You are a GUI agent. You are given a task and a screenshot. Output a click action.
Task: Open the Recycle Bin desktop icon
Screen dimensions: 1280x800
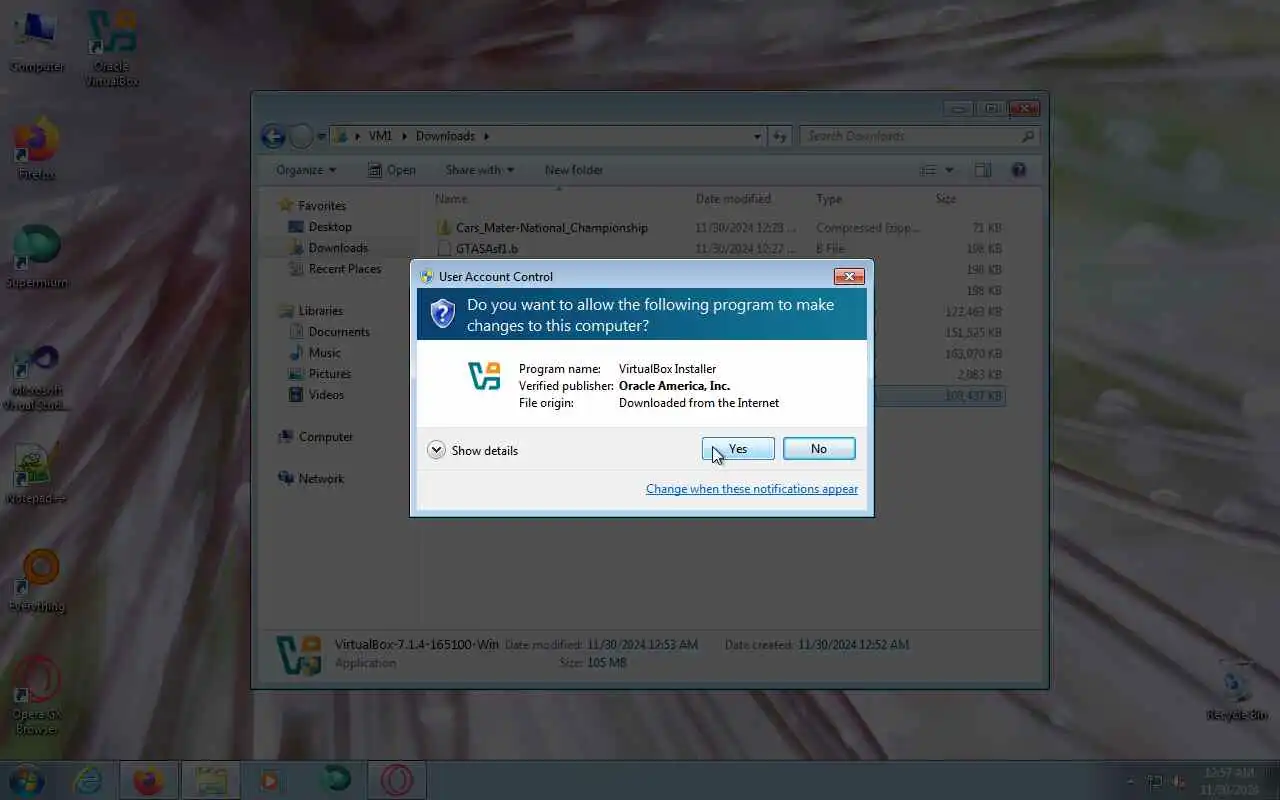pyautogui.click(x=1236, y=690)
